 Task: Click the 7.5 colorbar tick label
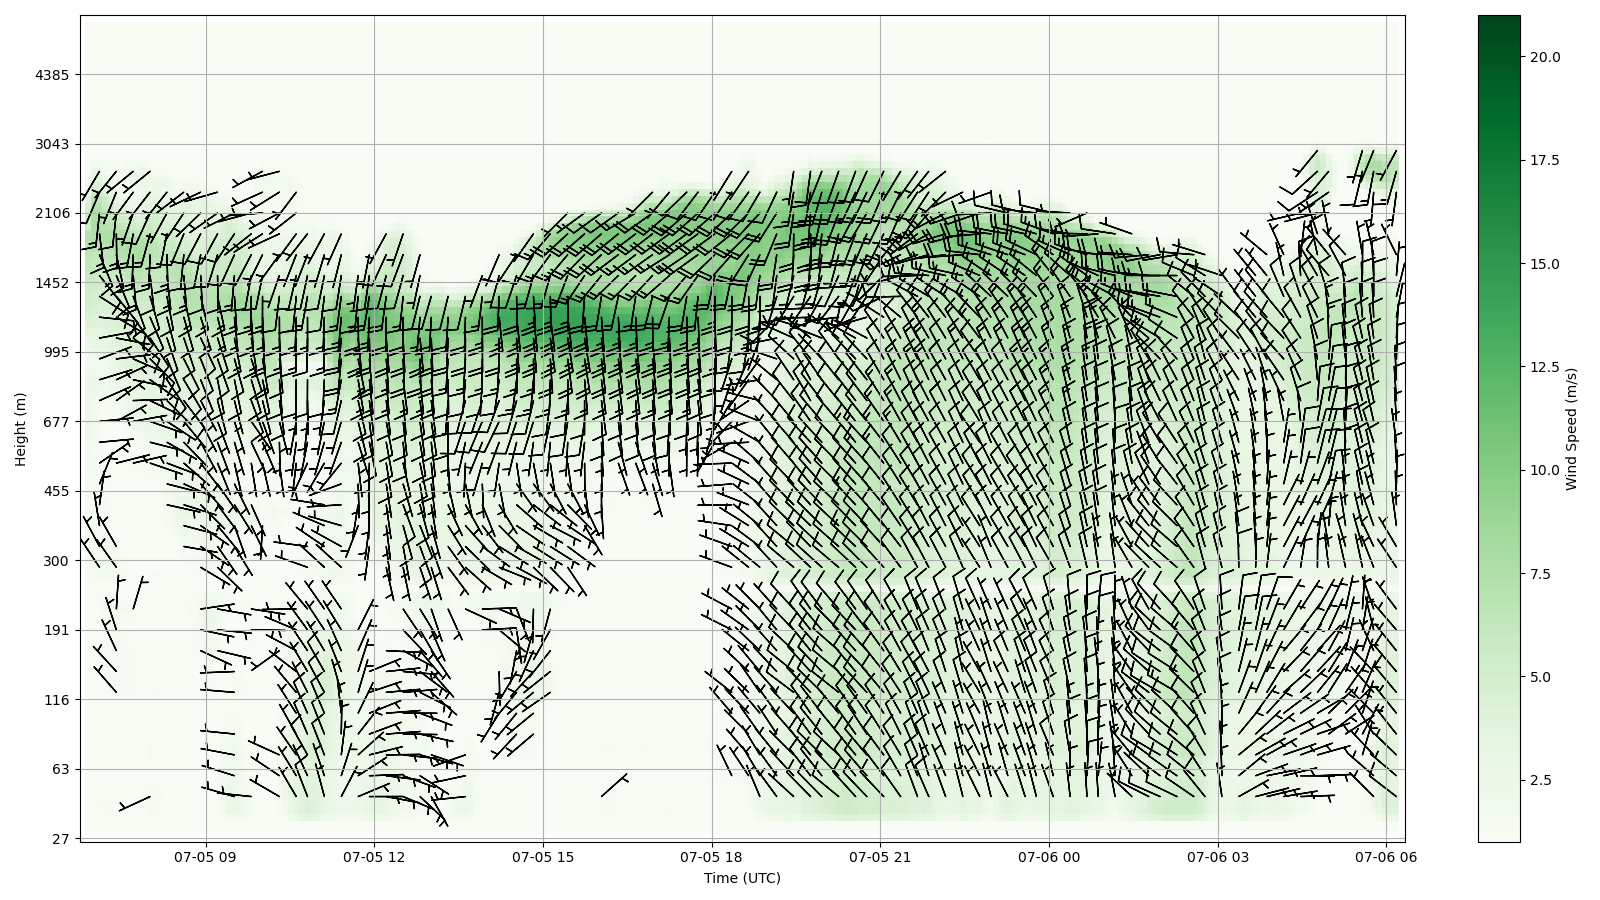1541,574
